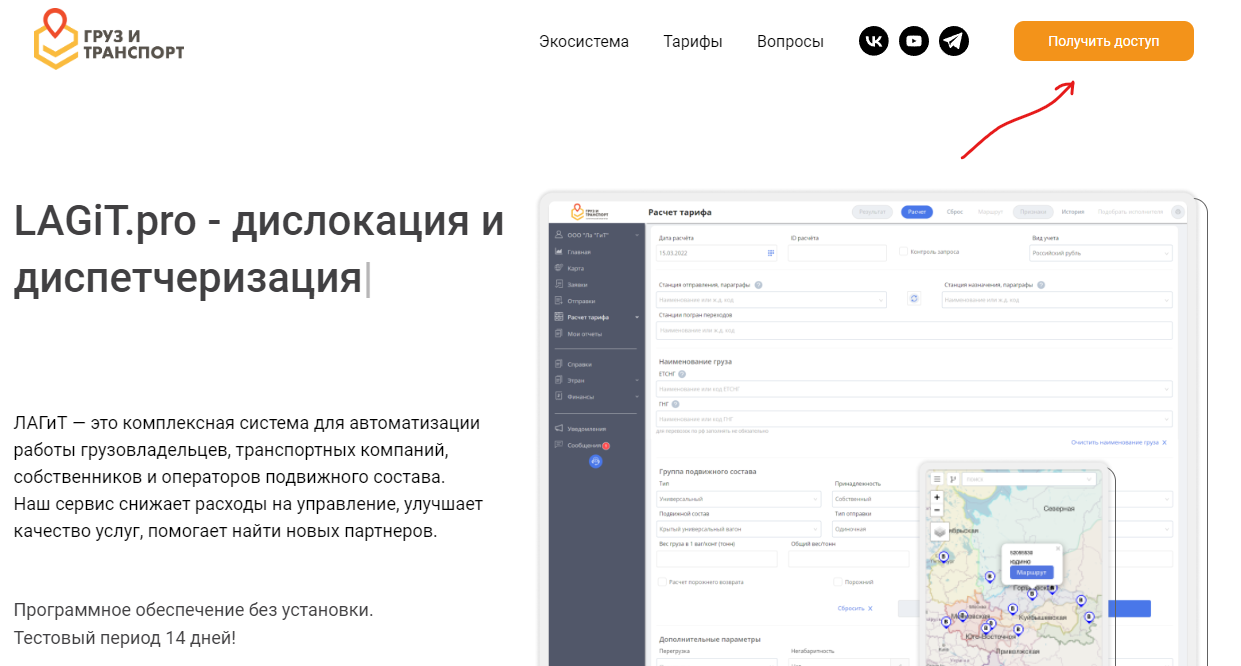Screen dimensions: 1241x666
Task: Open Вид учета Российский рубль dropdown
Action: coord(1100,253)
